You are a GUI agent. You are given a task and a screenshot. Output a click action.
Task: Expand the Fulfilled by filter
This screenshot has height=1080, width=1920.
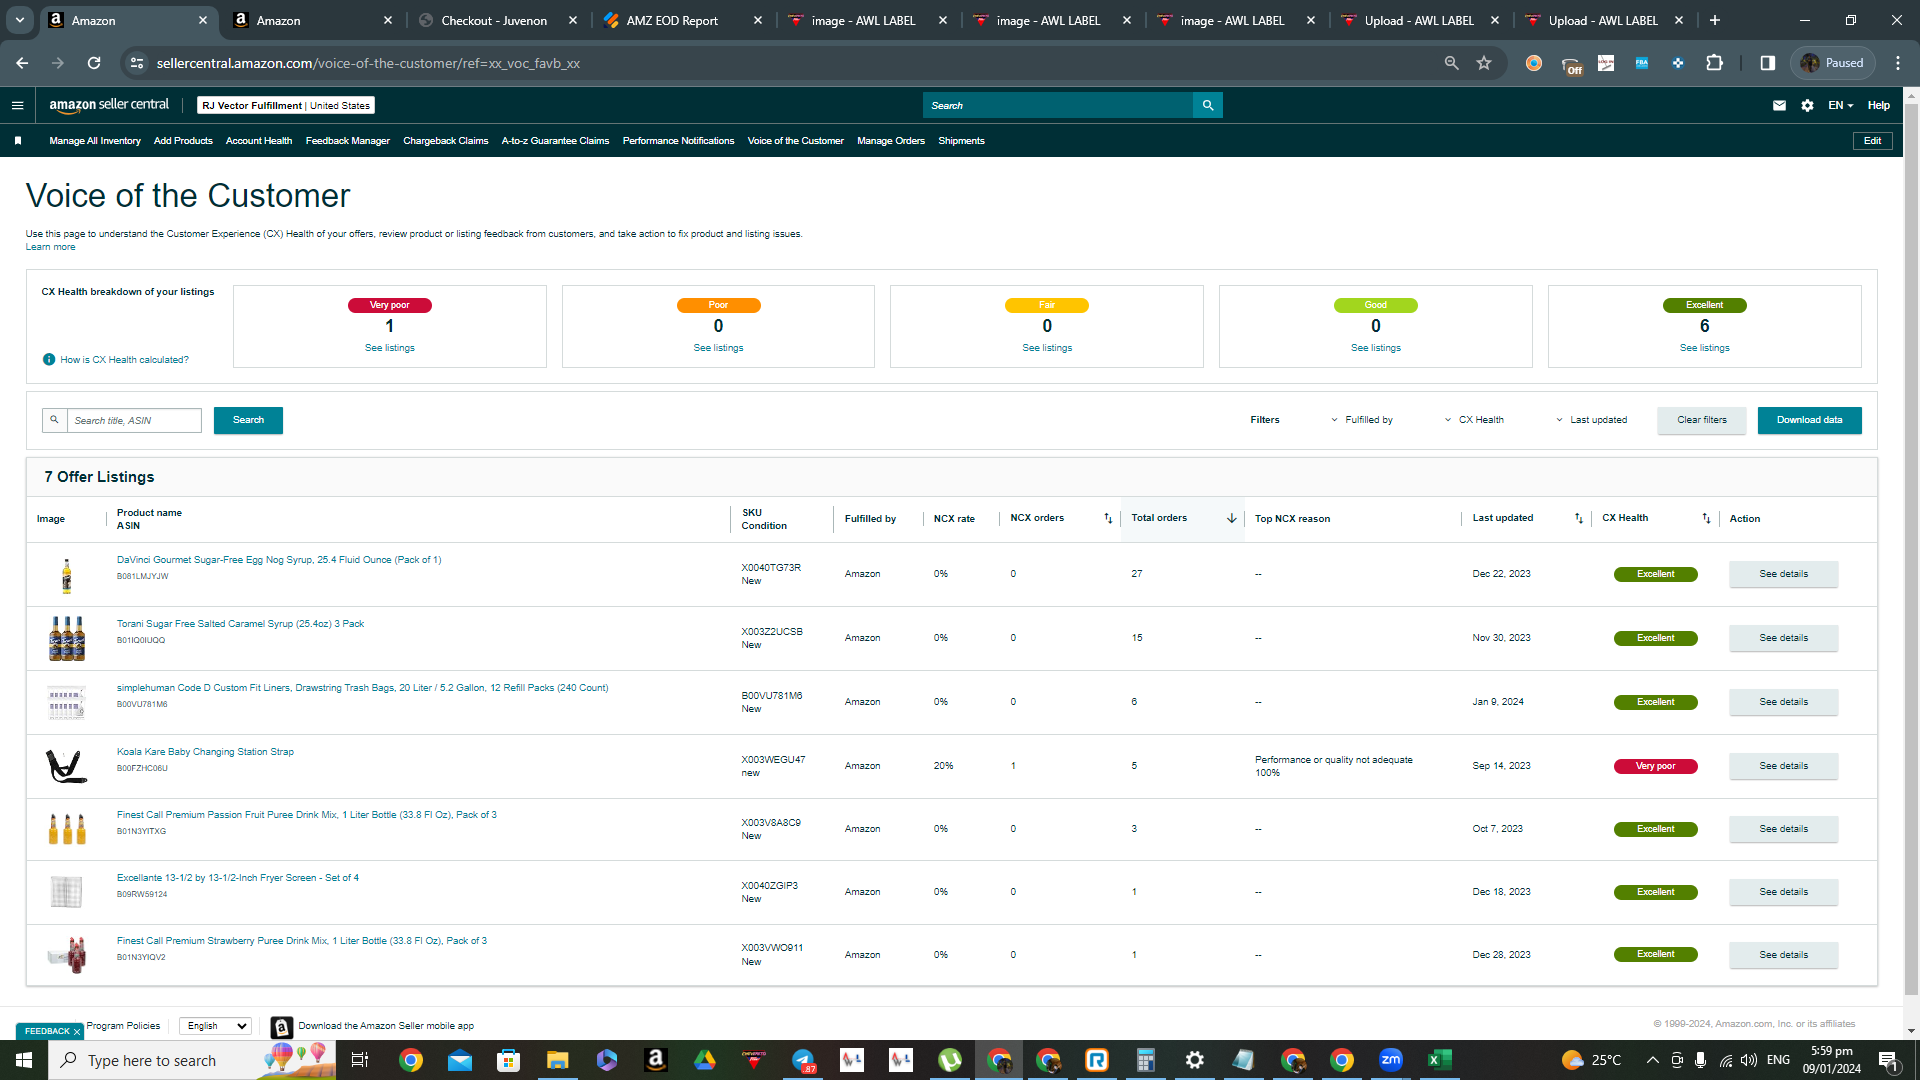pyautogui.click(x=1361, y=420)
